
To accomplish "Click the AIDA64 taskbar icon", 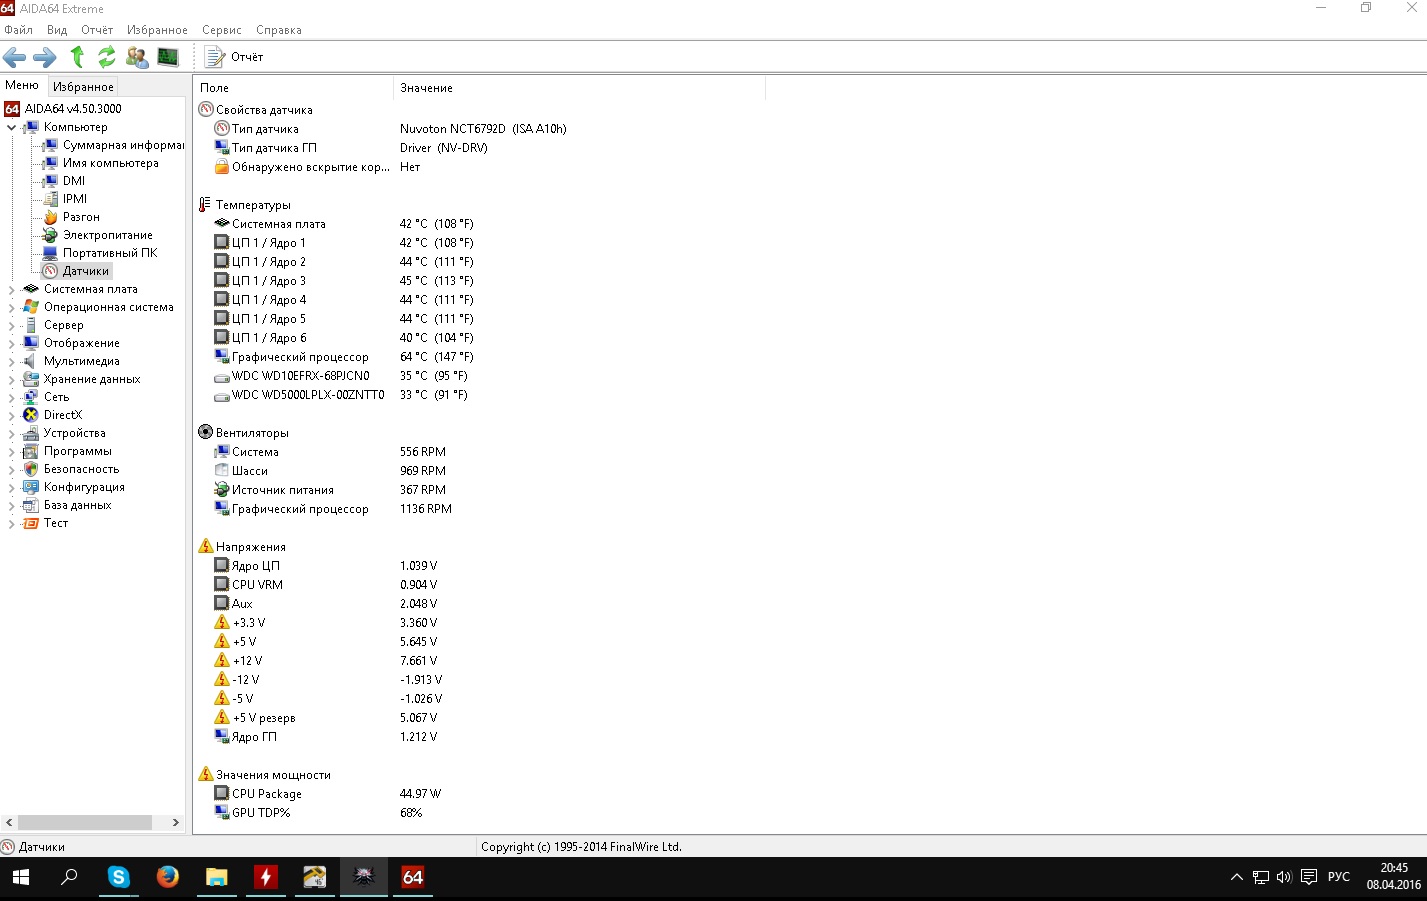I will click(x=413, y=878).
